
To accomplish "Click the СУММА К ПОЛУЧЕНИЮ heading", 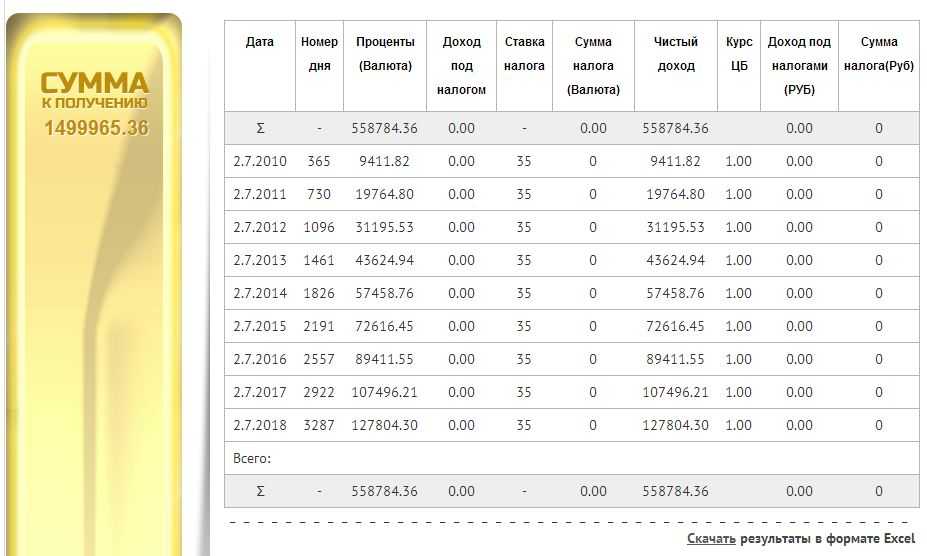I will (95, 90).
